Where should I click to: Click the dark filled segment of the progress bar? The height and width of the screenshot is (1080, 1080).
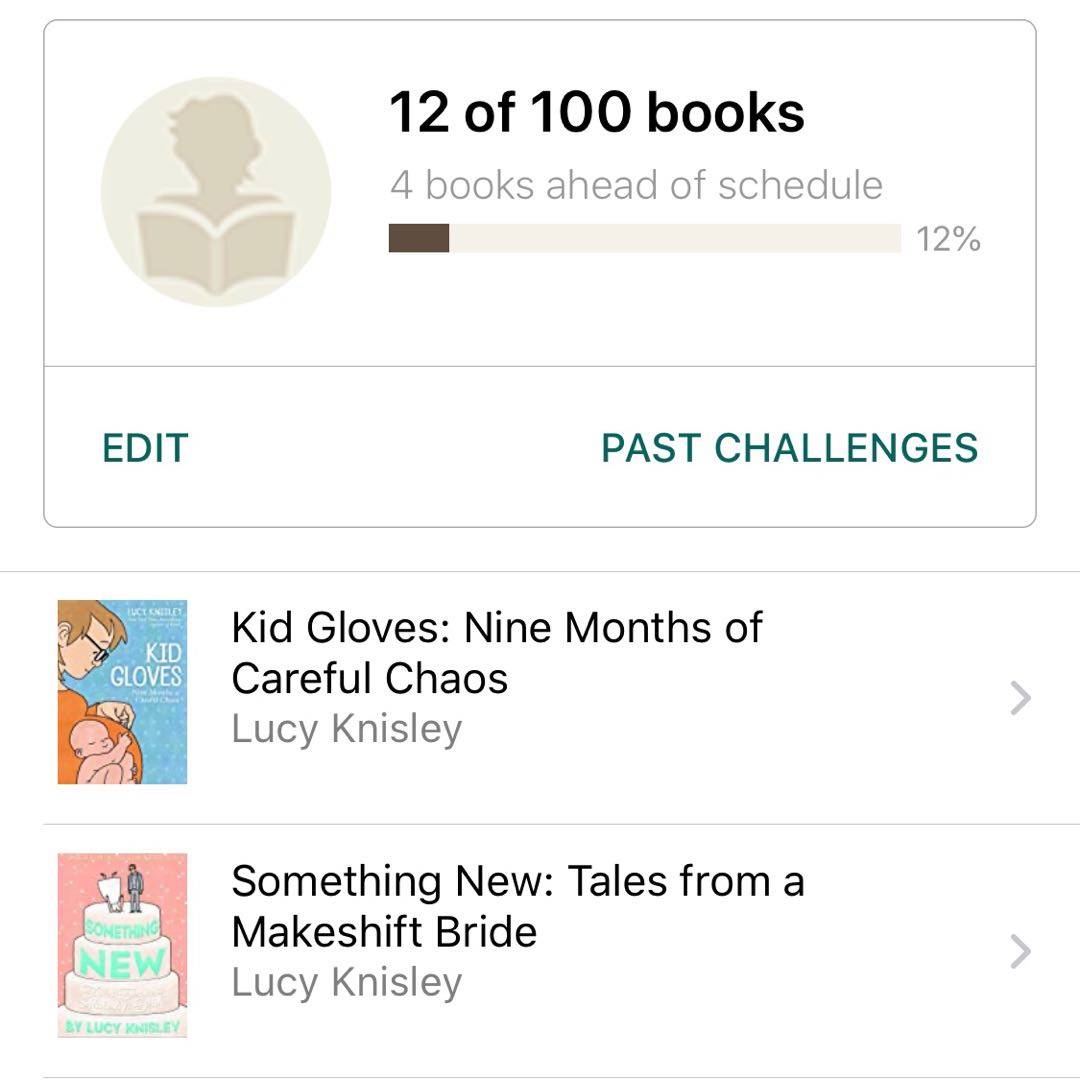click(x=419, y=239)
